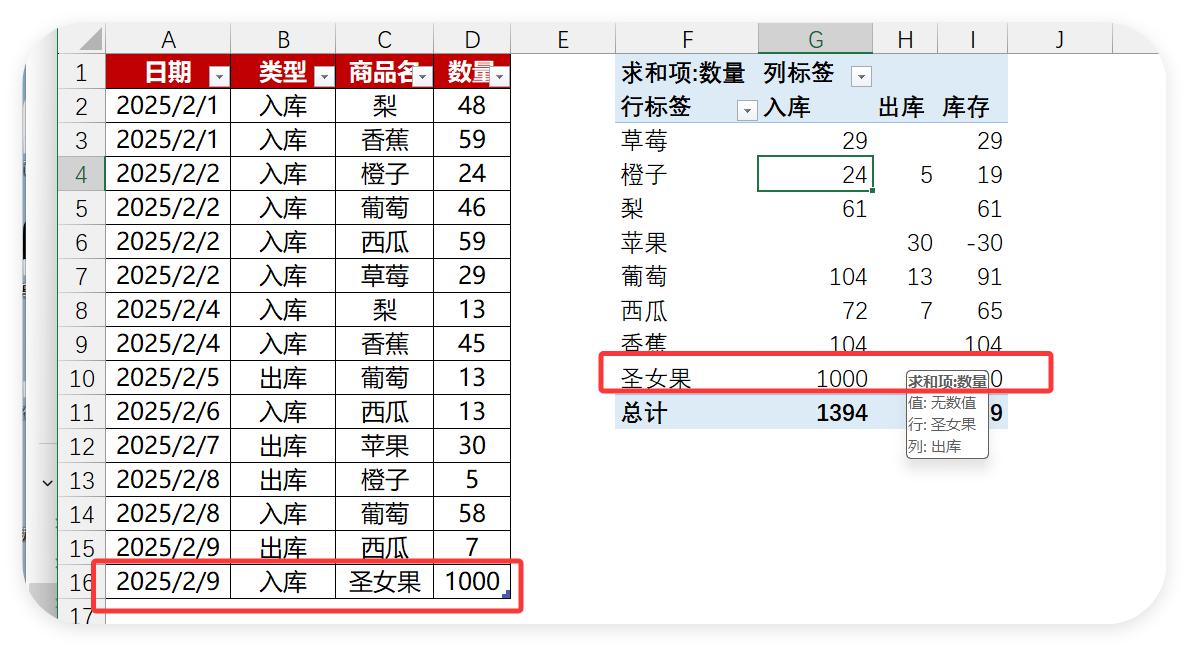Screen dimensions: 1188x646
Task: Open the 行标签 pivot filter dropdown
Action: (x=747, y=111)
